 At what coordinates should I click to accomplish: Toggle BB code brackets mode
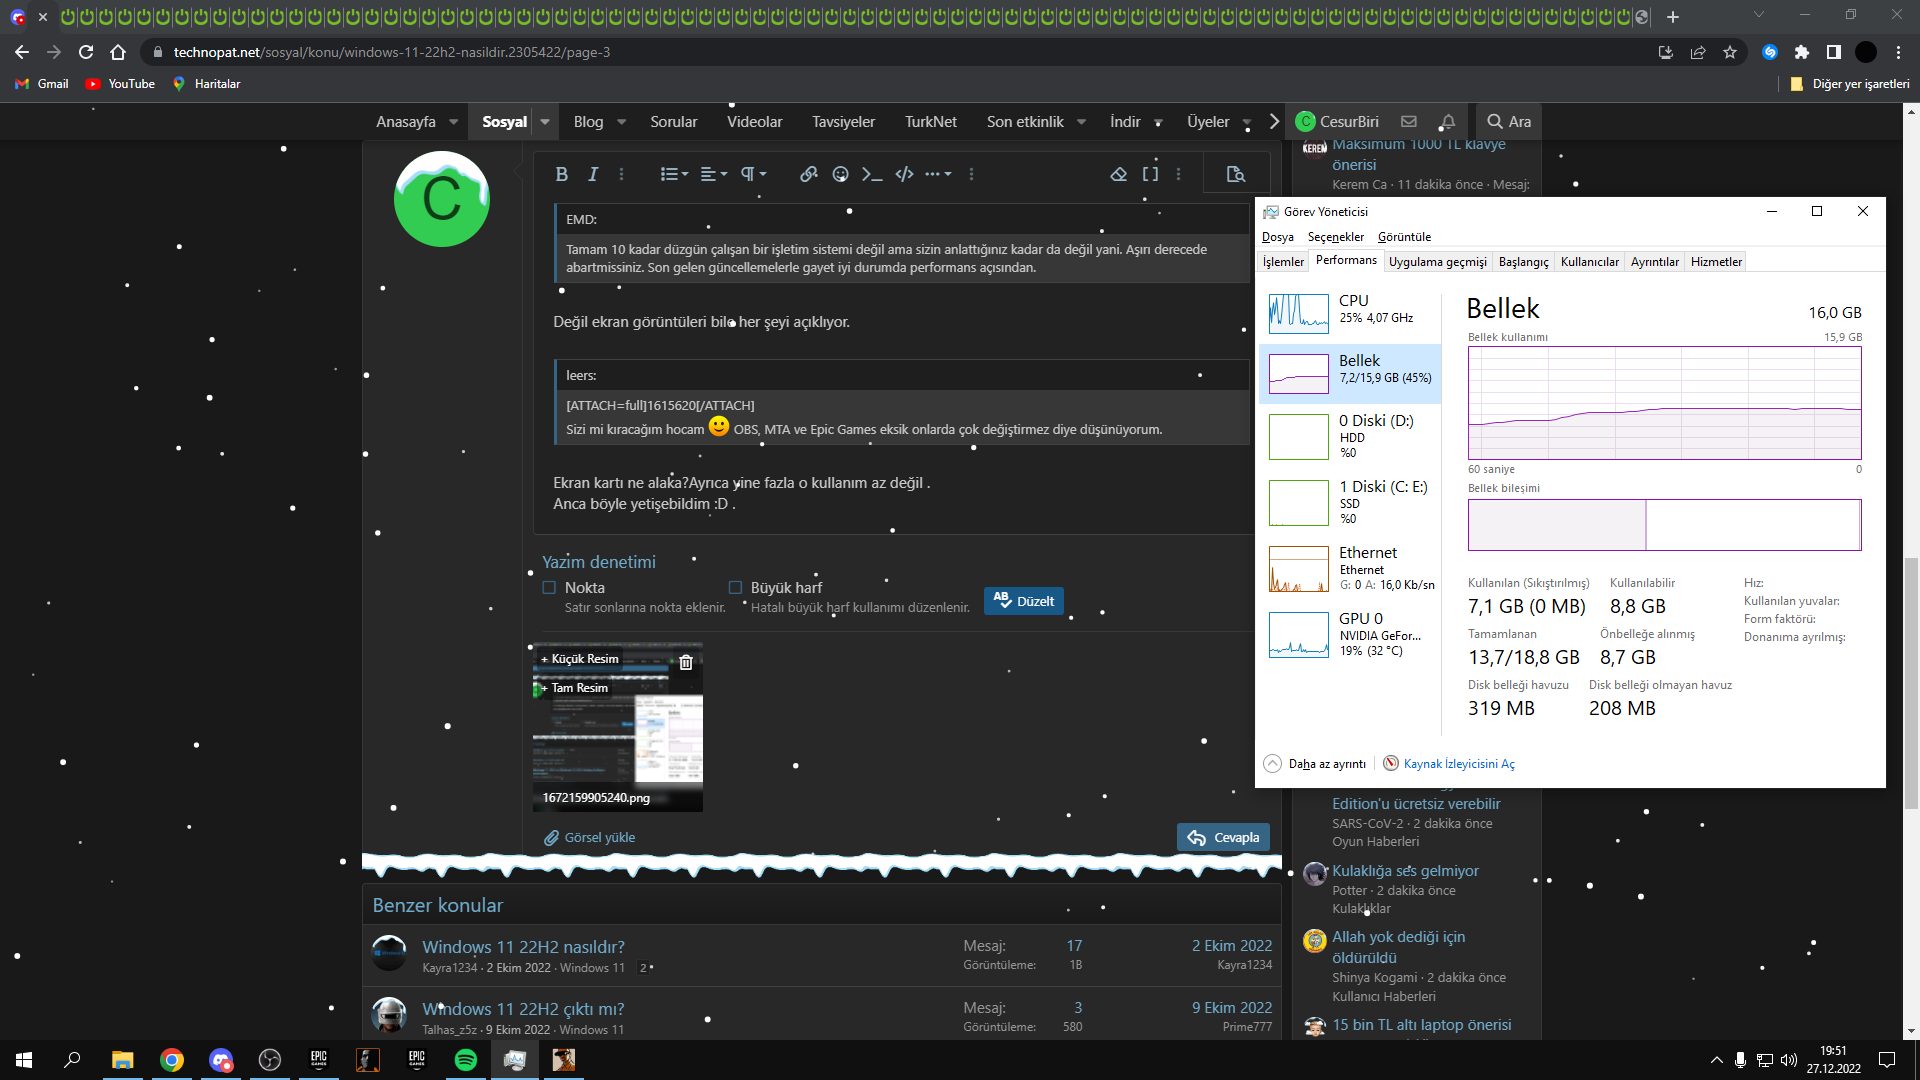pyautogui.click(x=1150, y=174)
